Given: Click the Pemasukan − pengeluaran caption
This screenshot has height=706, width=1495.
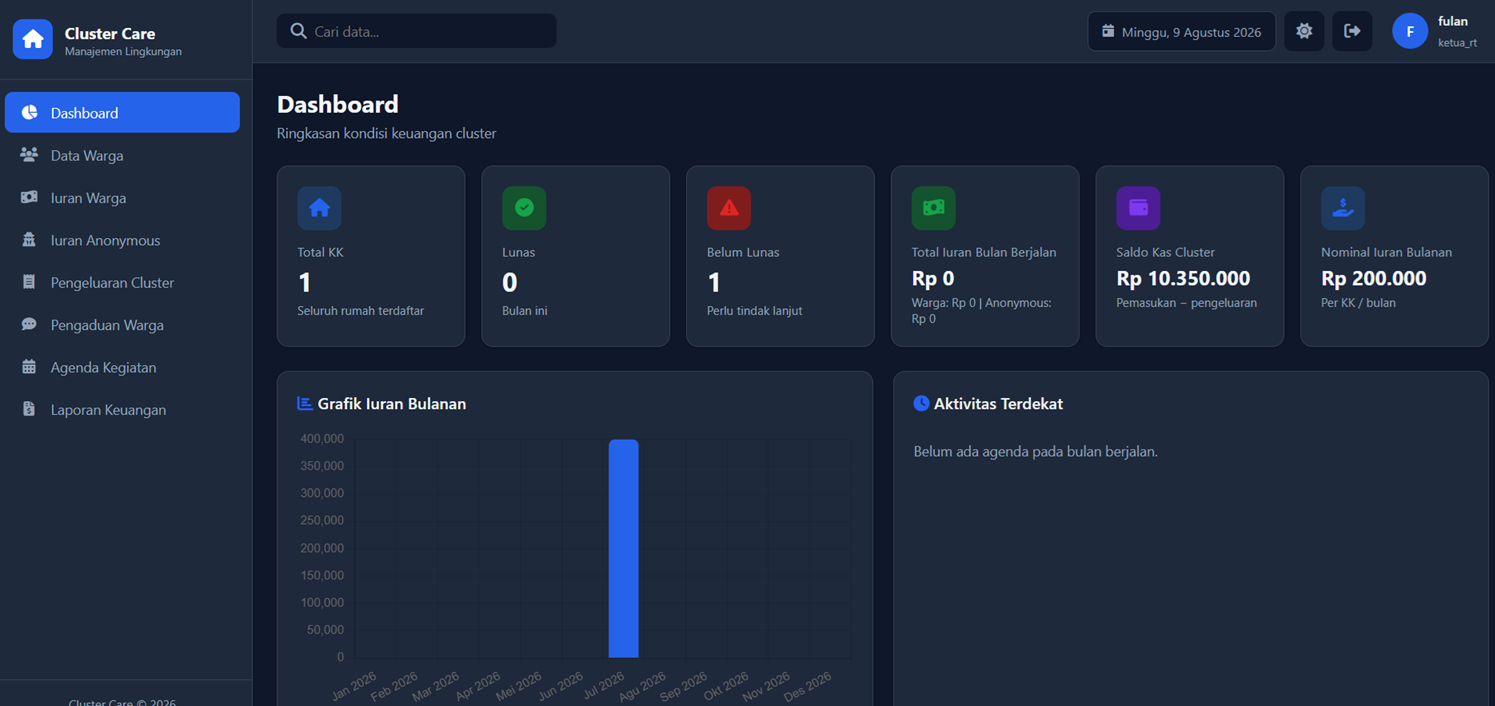Looking at the screenshot, I should tap(1187, 303).
